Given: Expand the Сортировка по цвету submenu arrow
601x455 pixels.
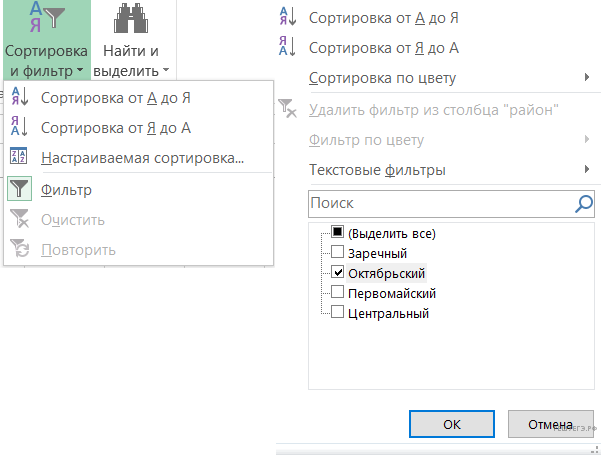Looking at the screenshot, I should (586, 78).
